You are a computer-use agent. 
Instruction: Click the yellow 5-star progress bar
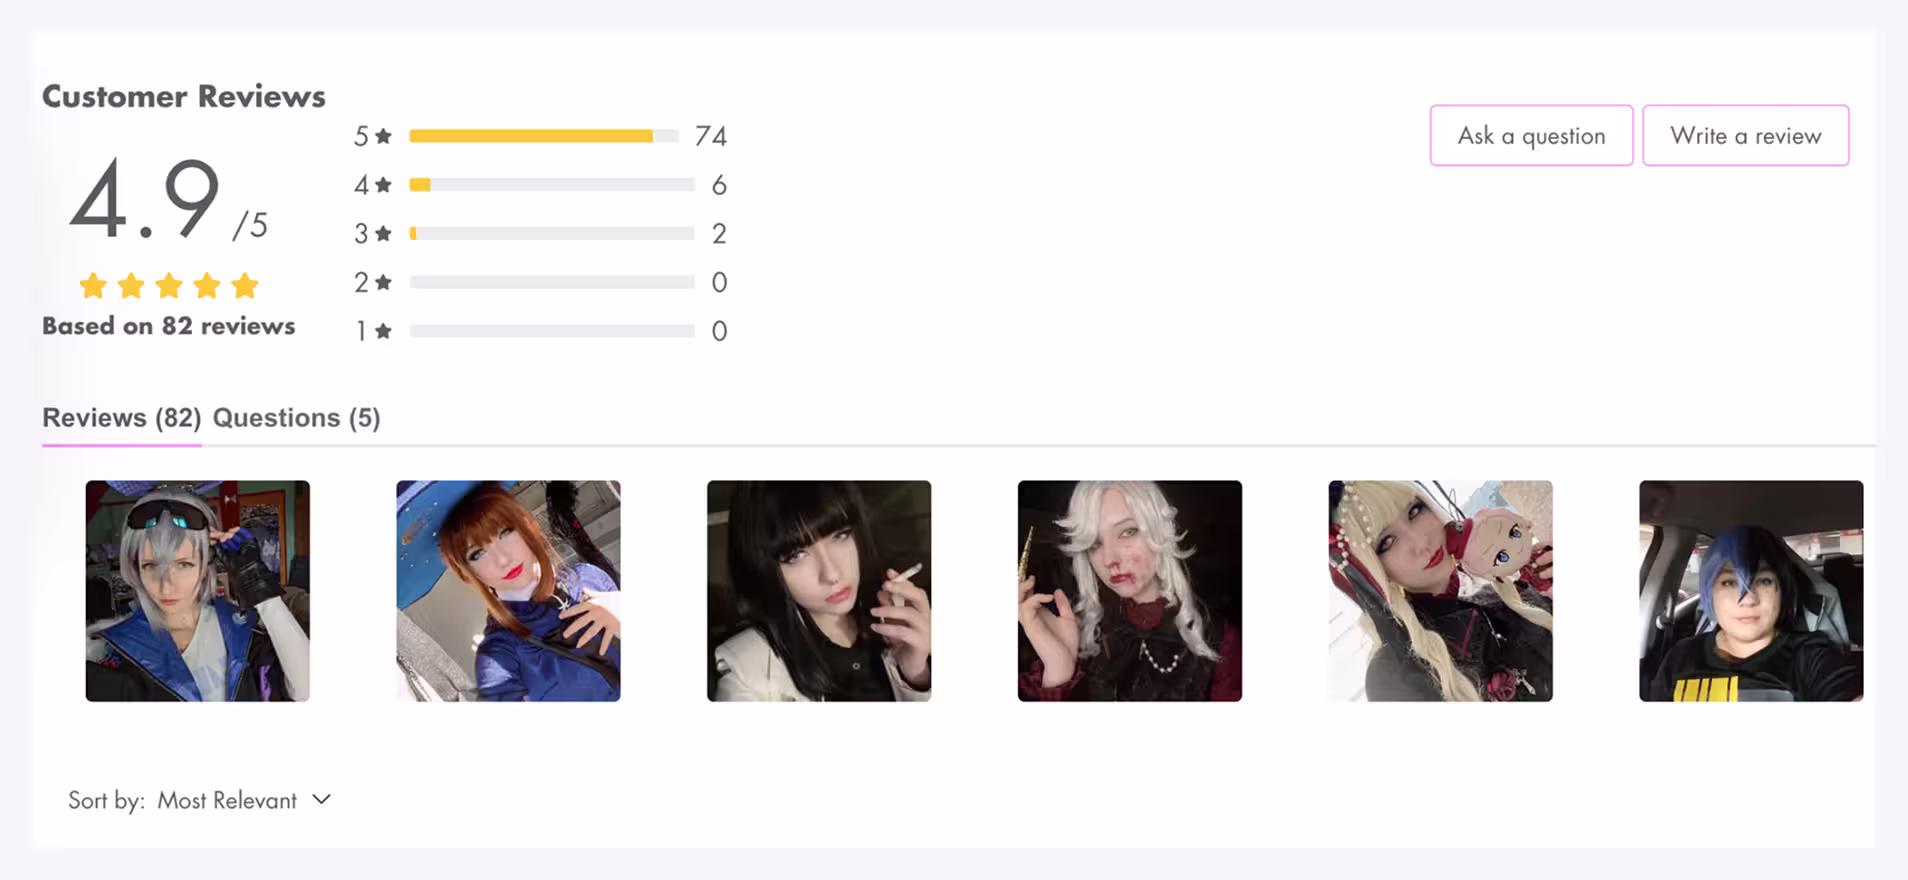[x=544, y=136]
